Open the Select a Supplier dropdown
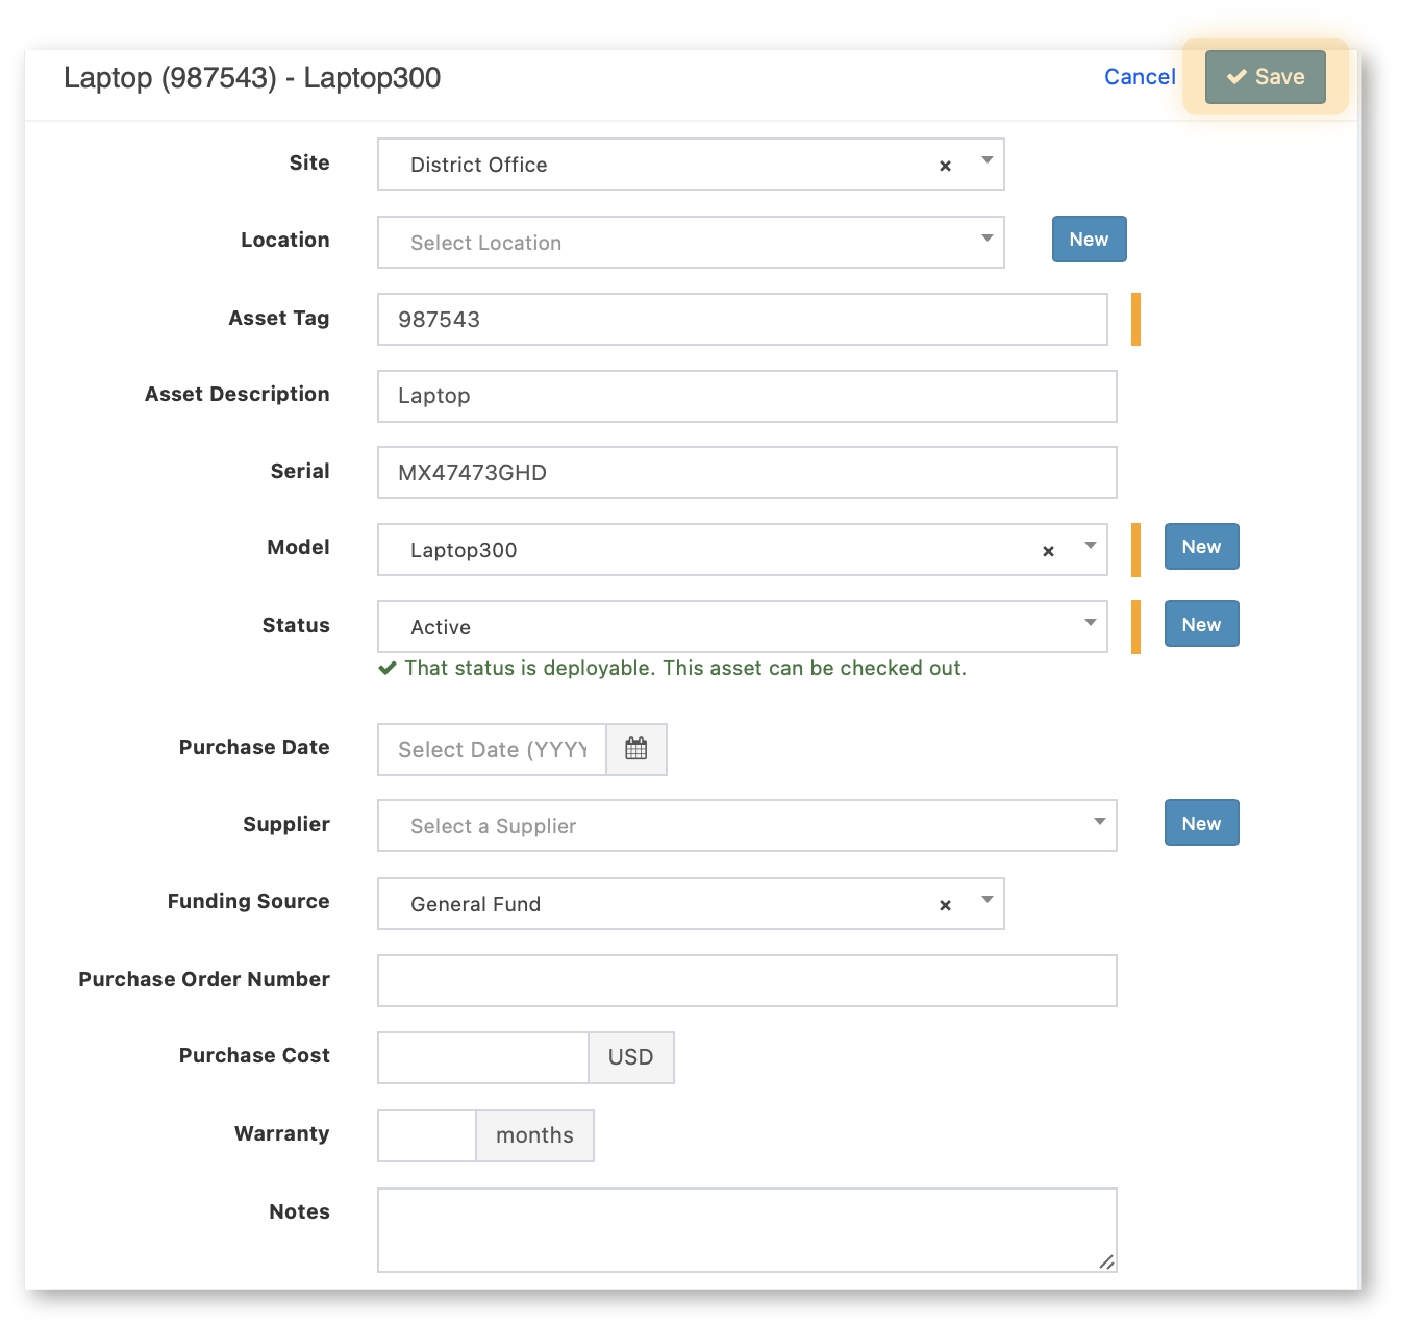Screen dimensions: 1401x1330 click(x=747, y=825)
